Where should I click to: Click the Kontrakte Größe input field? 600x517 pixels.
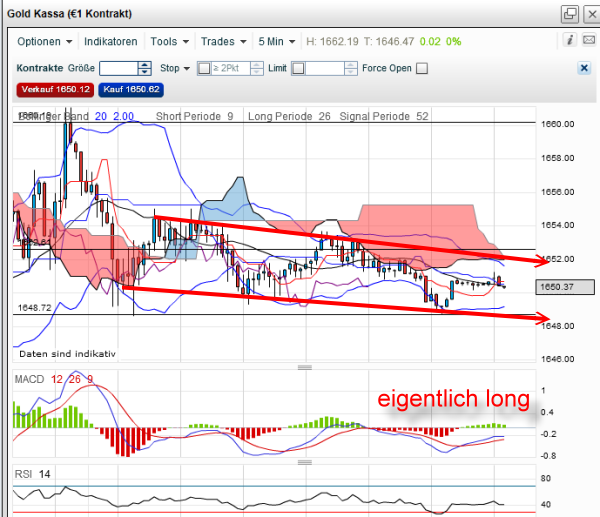click(118, 68)
